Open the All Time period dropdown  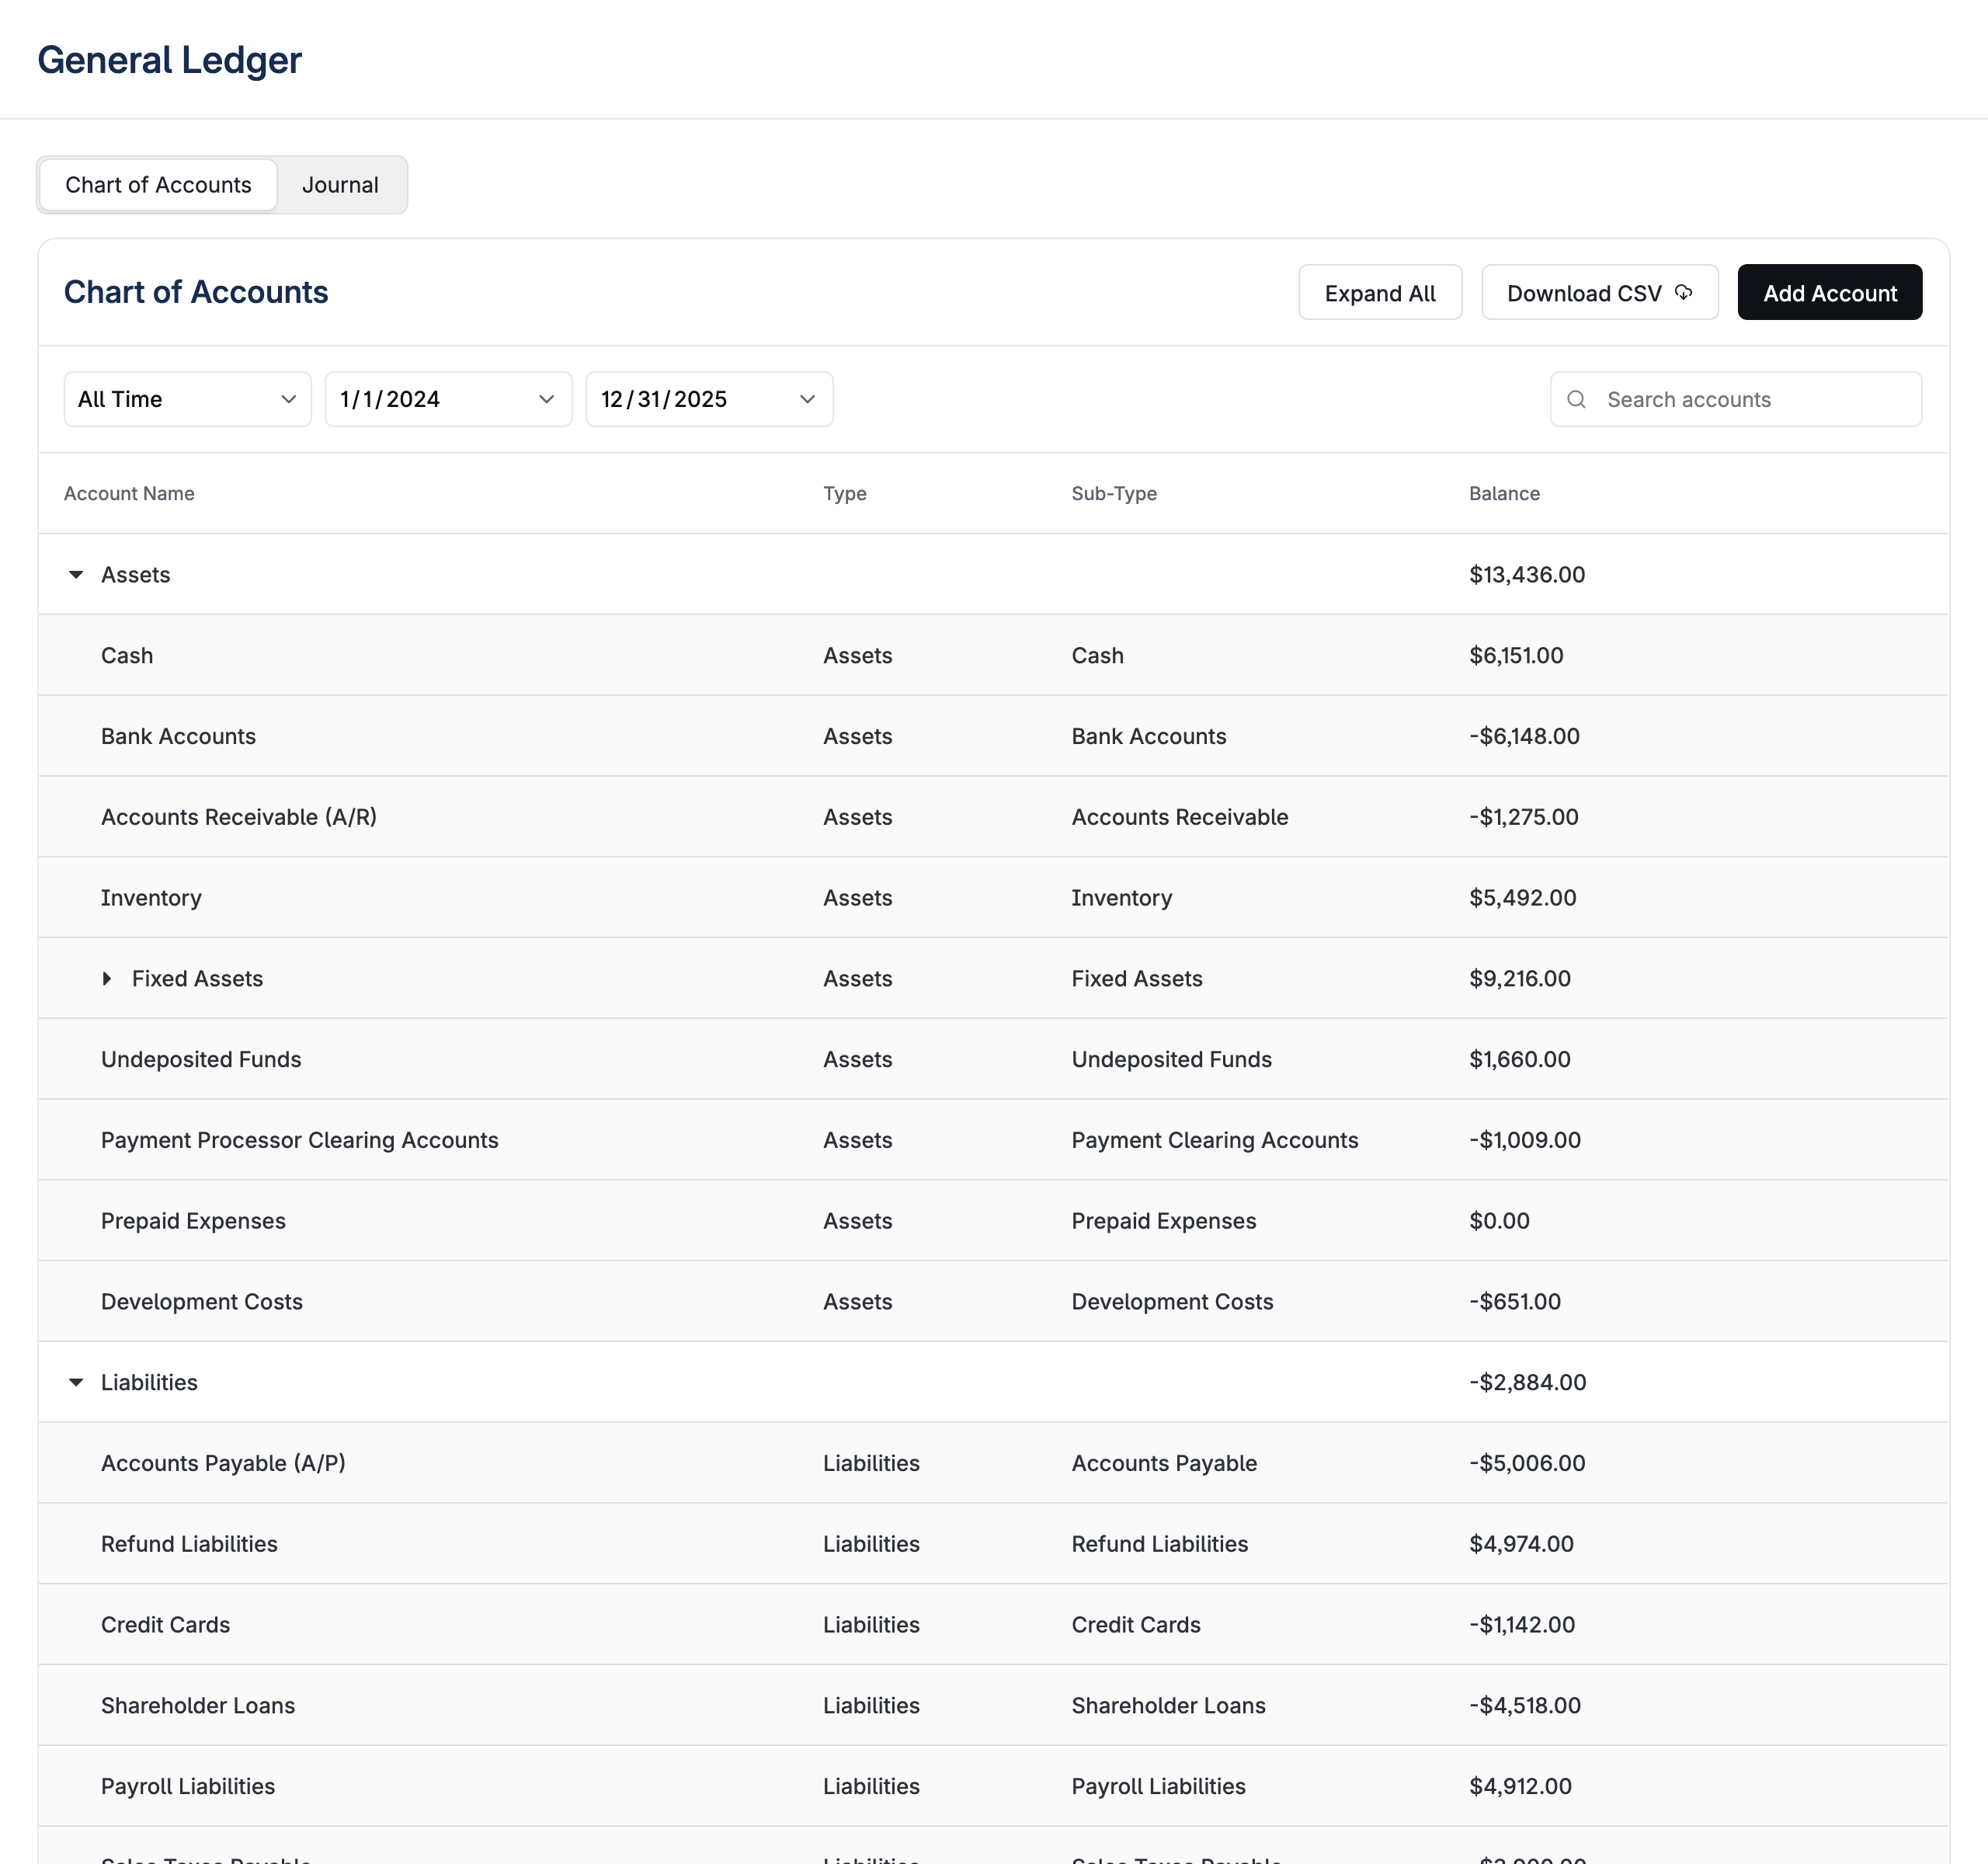point(188,399)
